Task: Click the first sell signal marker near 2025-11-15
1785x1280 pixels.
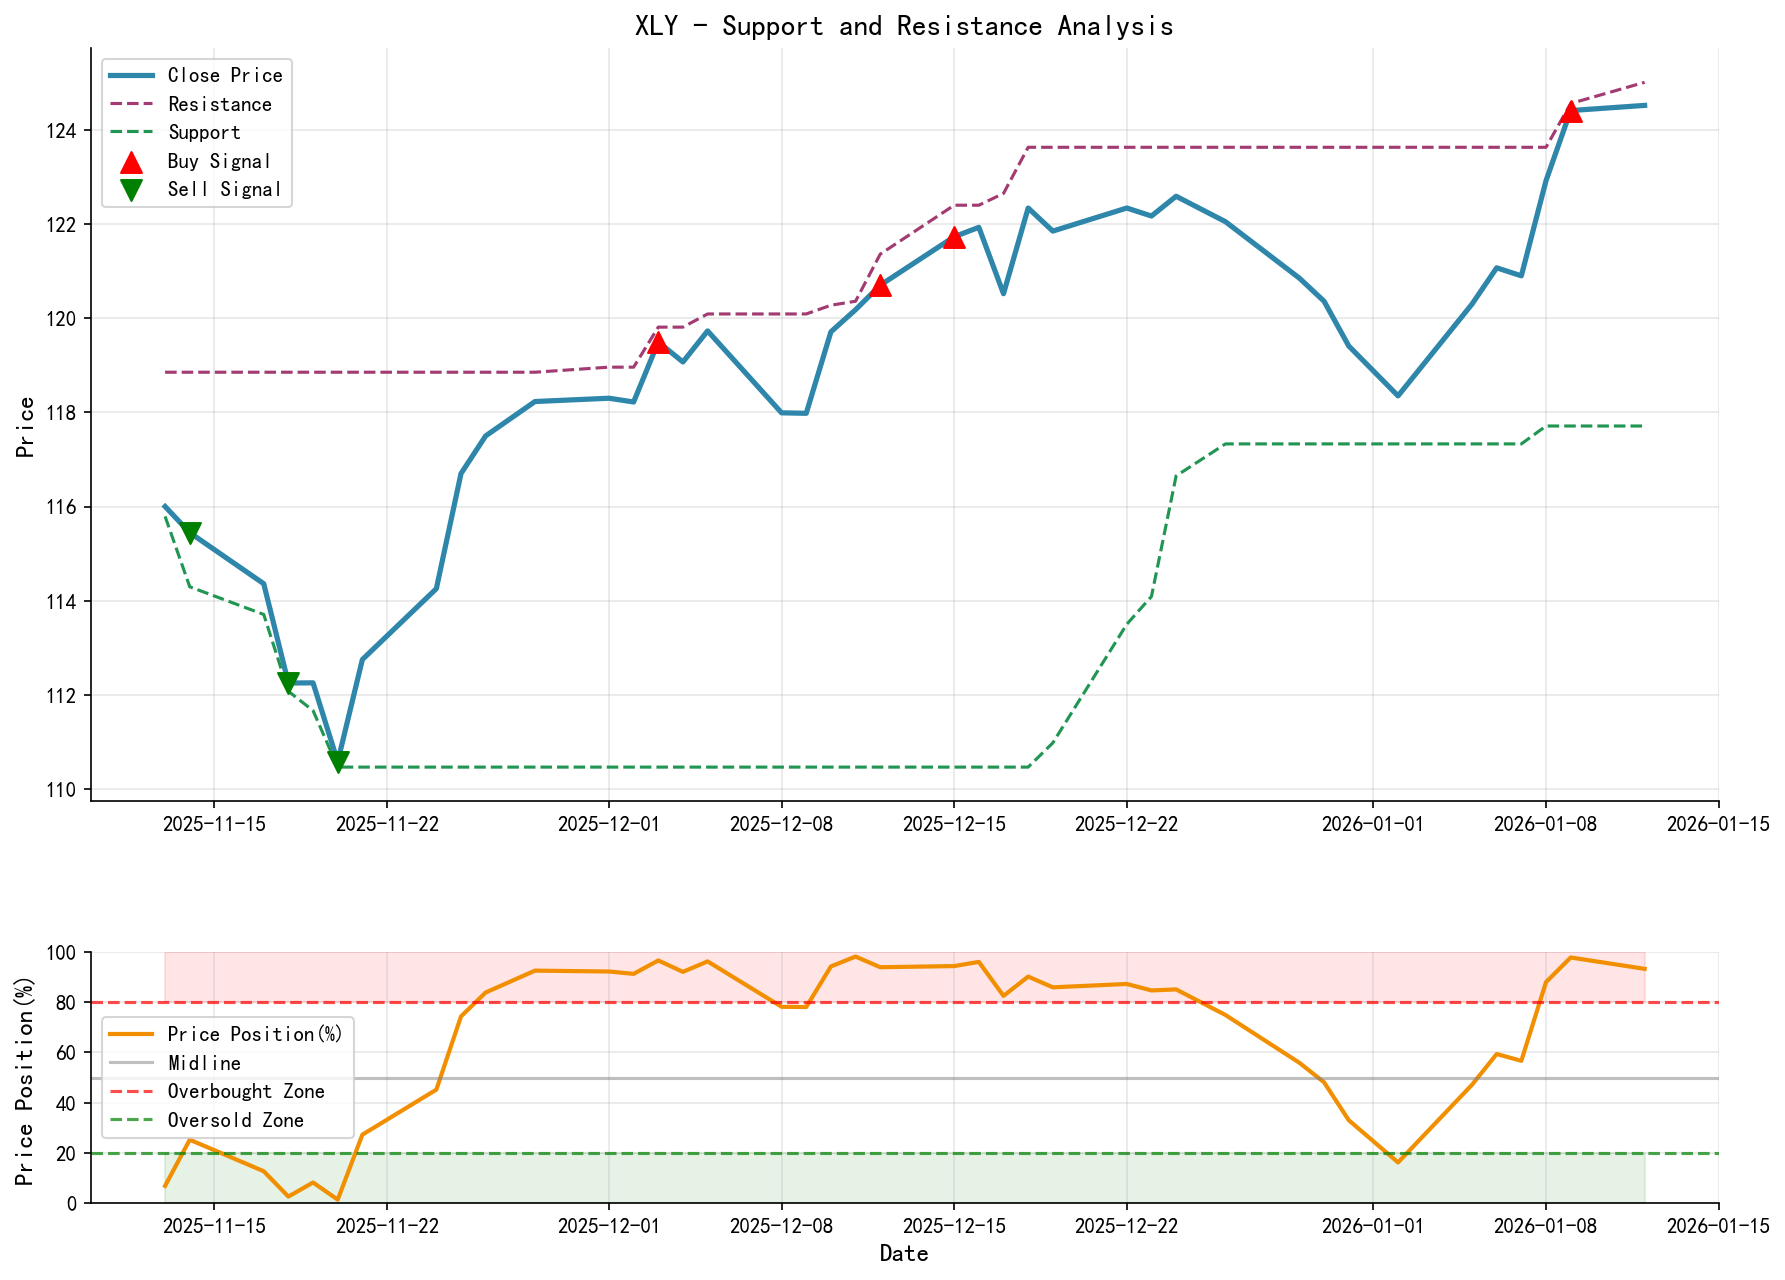Action: (x=190, y=530)
